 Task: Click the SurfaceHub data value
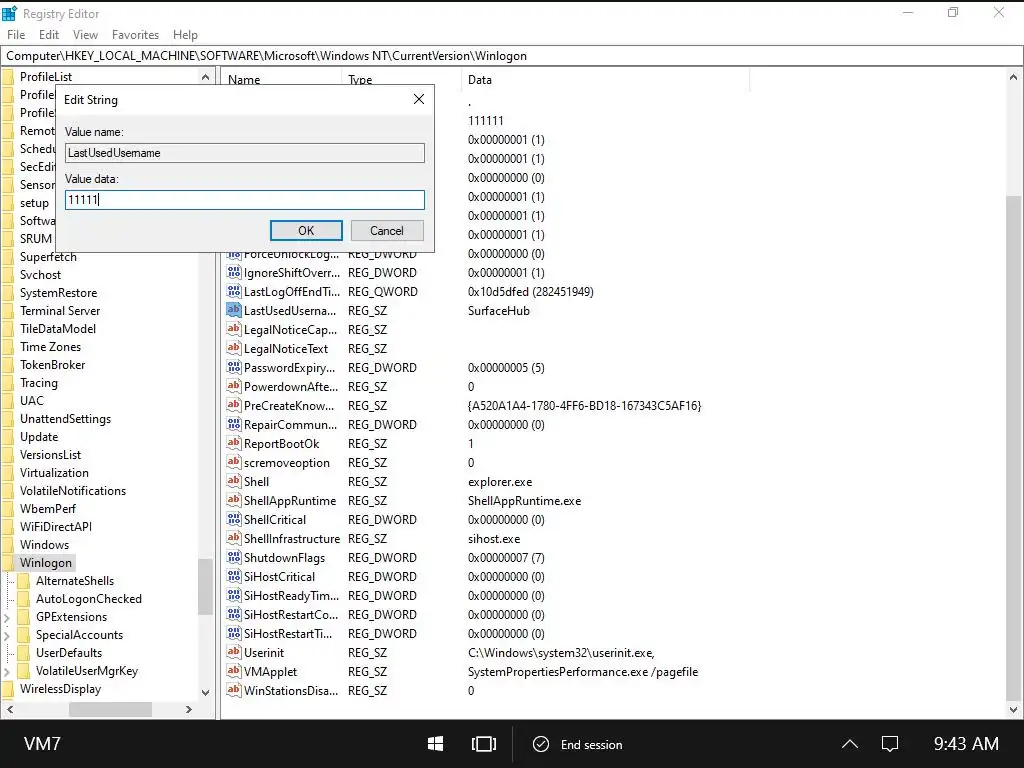point(499,311)
